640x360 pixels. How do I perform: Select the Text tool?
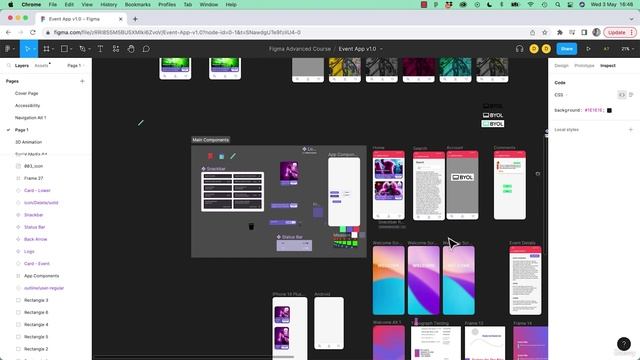100,49
